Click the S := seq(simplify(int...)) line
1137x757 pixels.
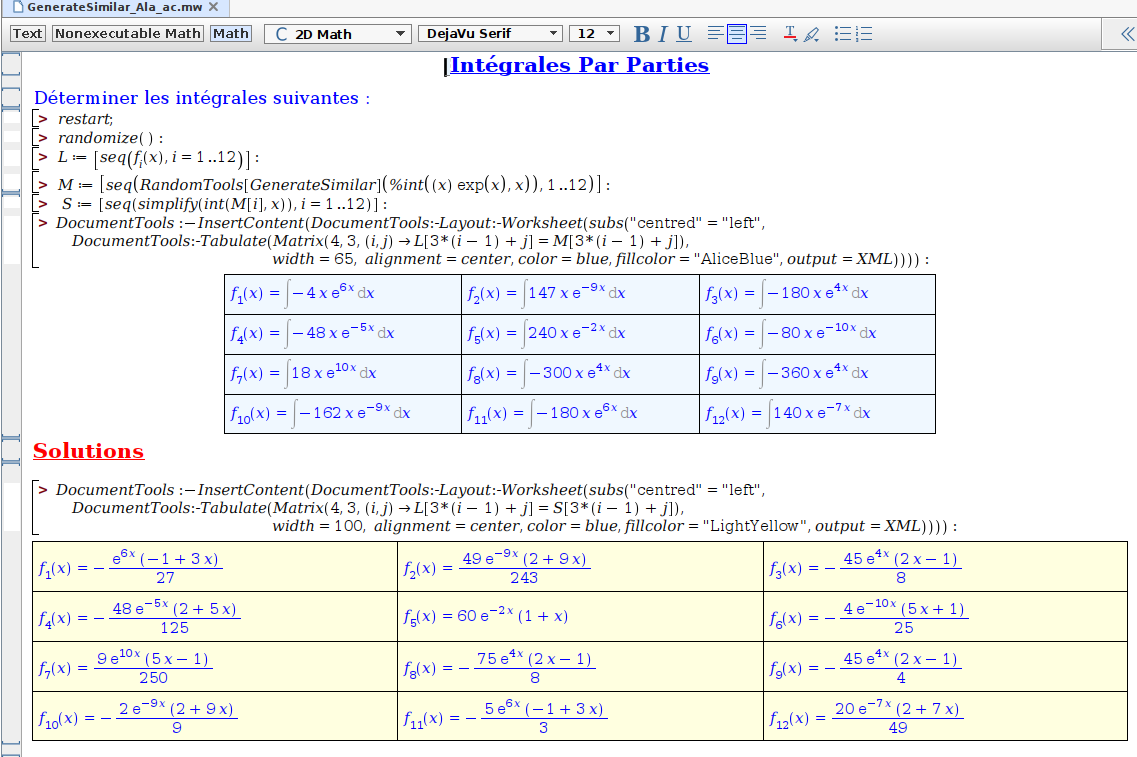(224, 204)
